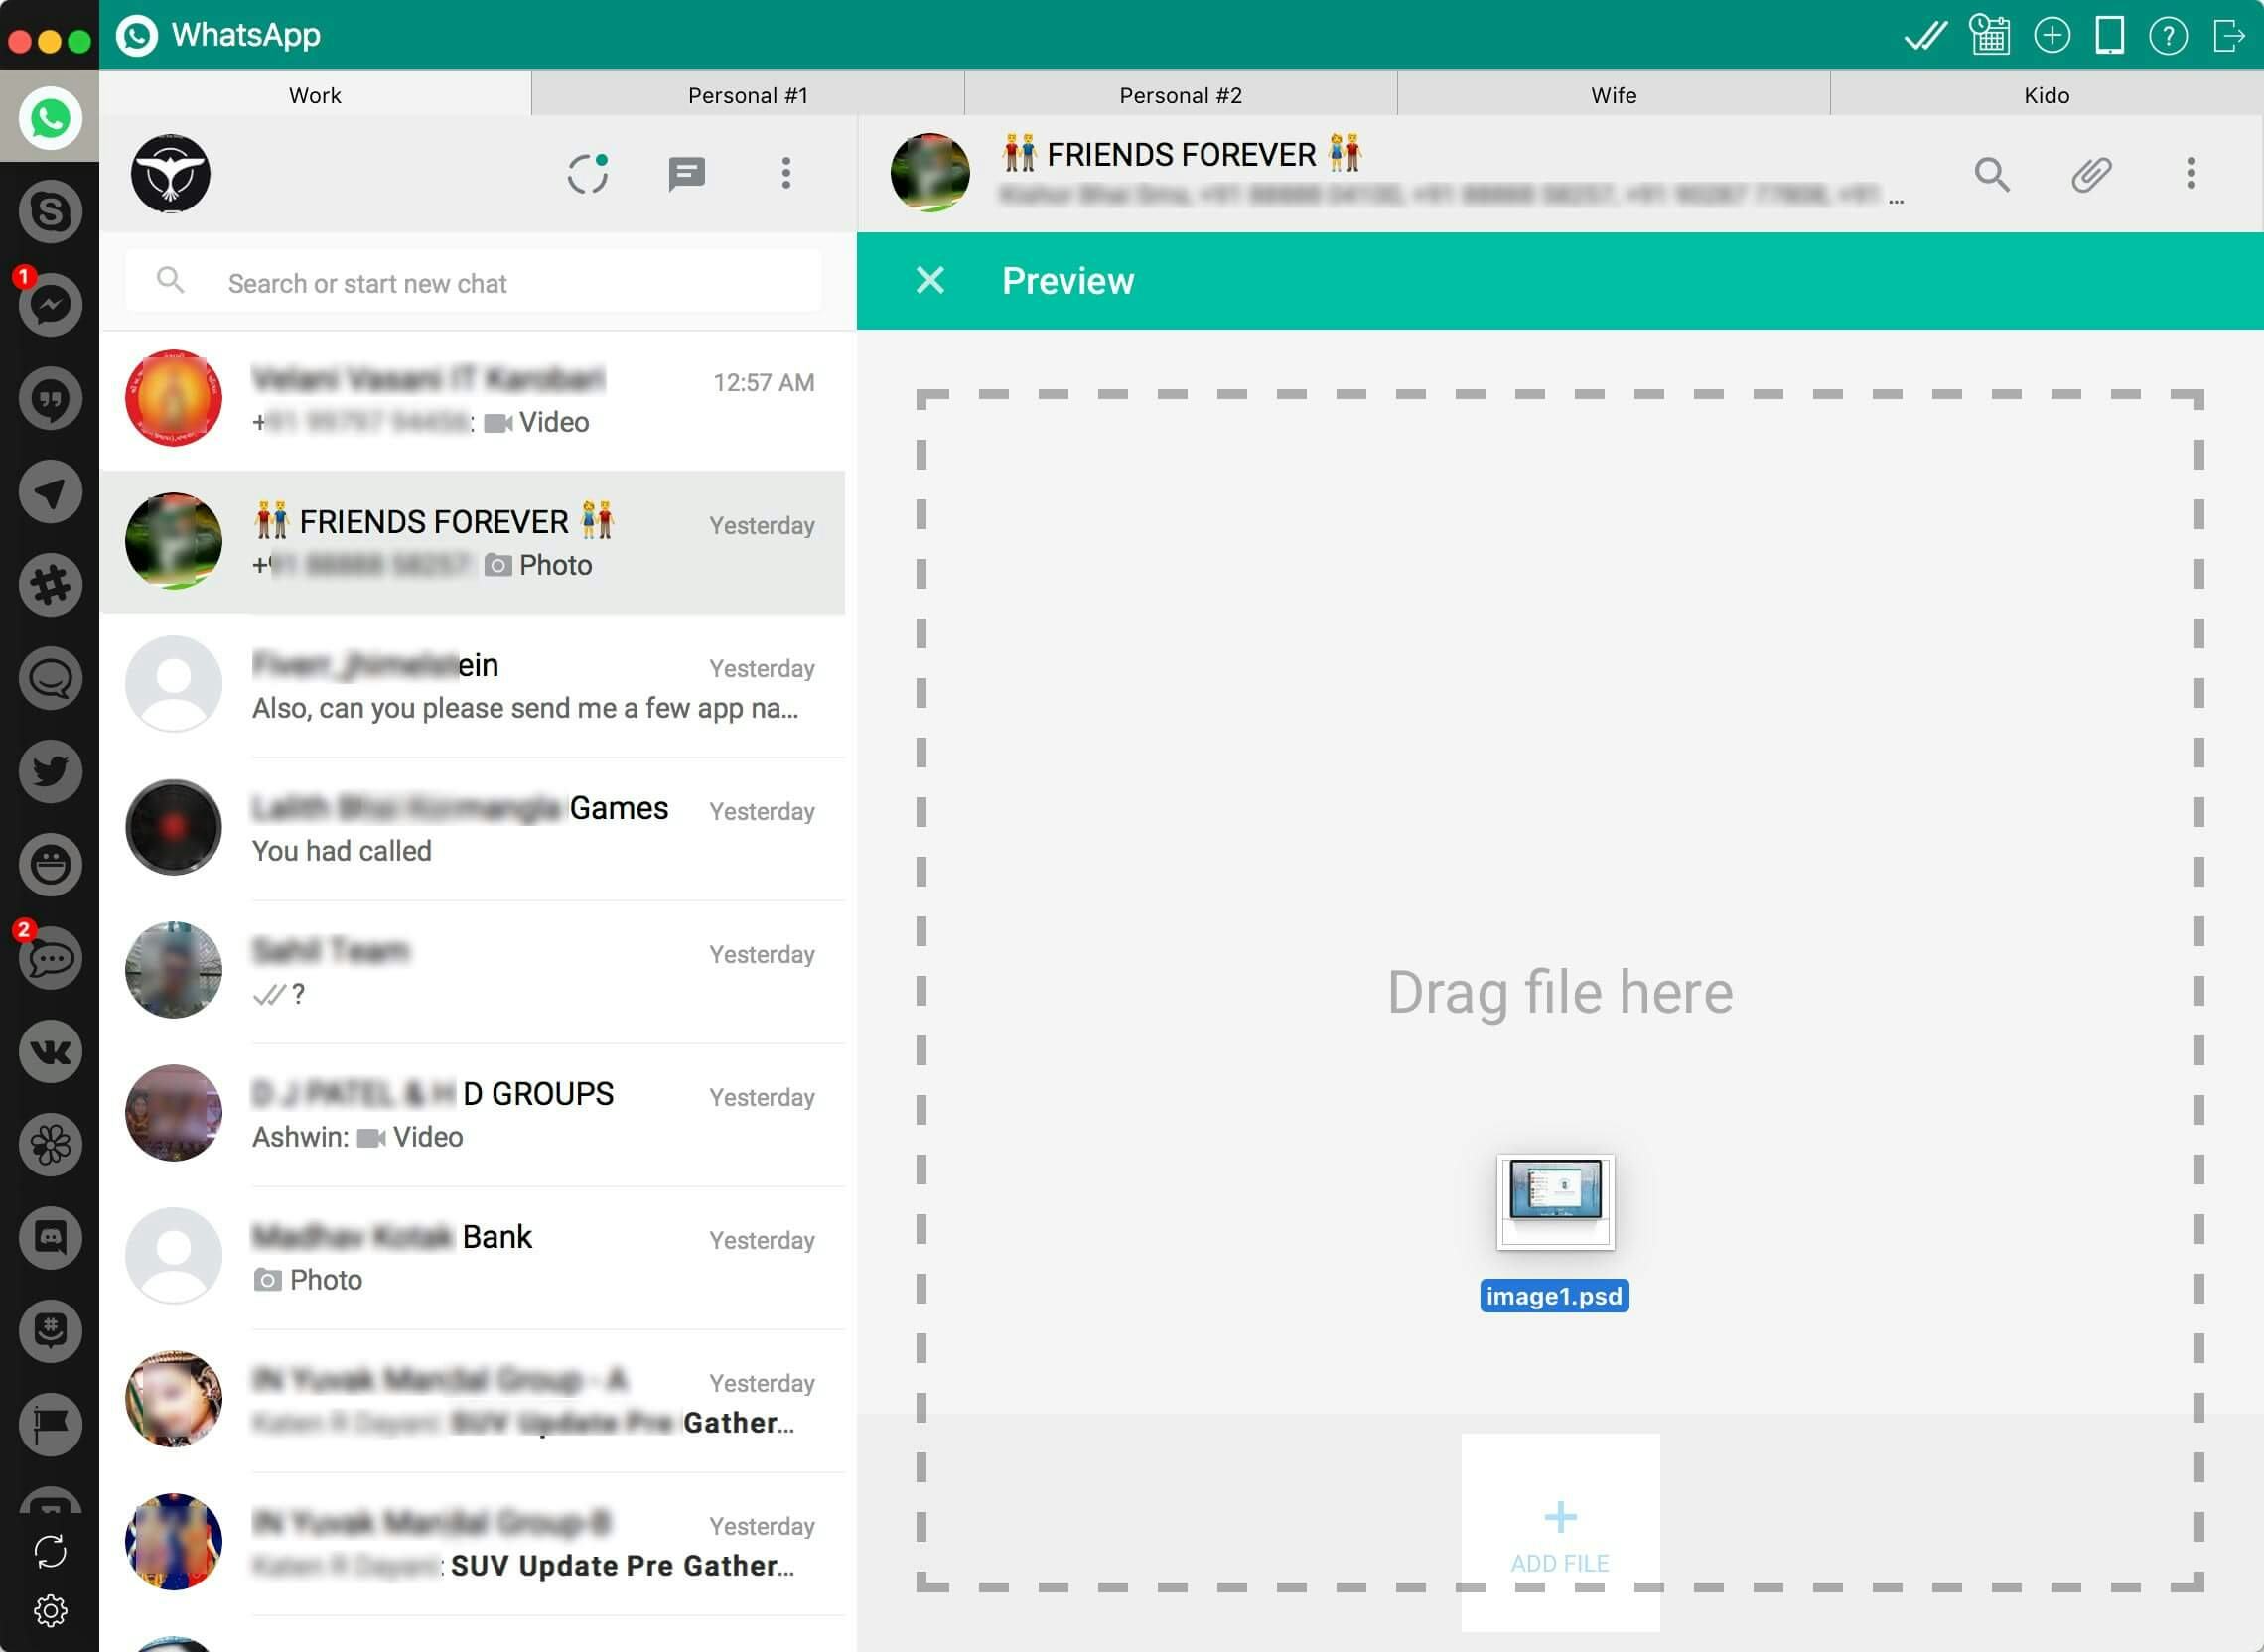Open the settings gear
Image resolution: width=2264 pixels, height=1652 pixels.
[x=50, y=1610]
